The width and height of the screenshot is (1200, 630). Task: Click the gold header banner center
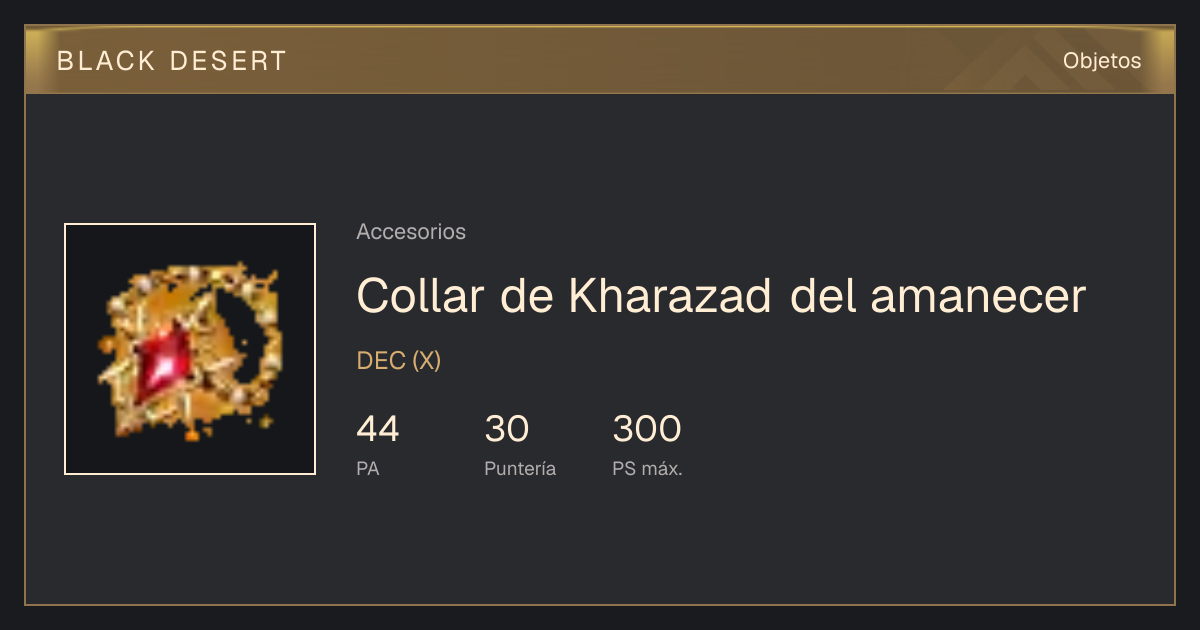click(x=600, y=61)
